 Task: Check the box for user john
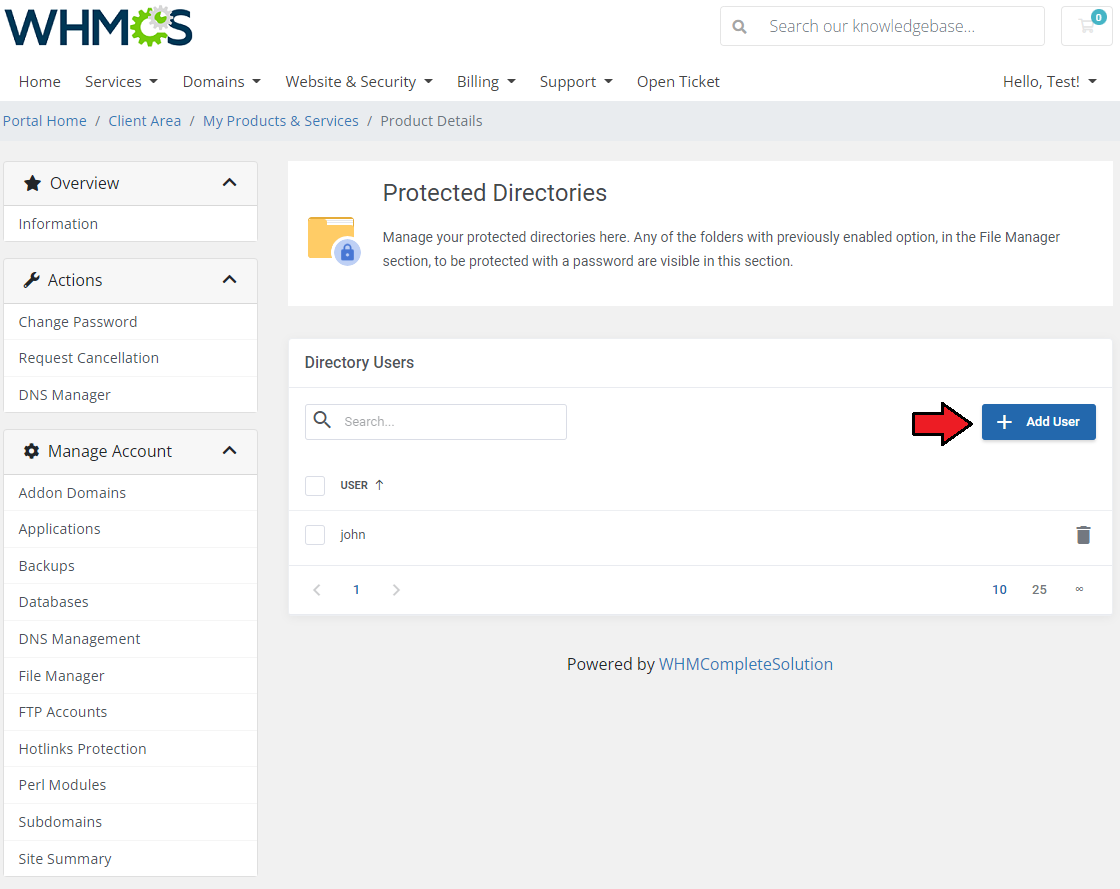click(315, 535)
